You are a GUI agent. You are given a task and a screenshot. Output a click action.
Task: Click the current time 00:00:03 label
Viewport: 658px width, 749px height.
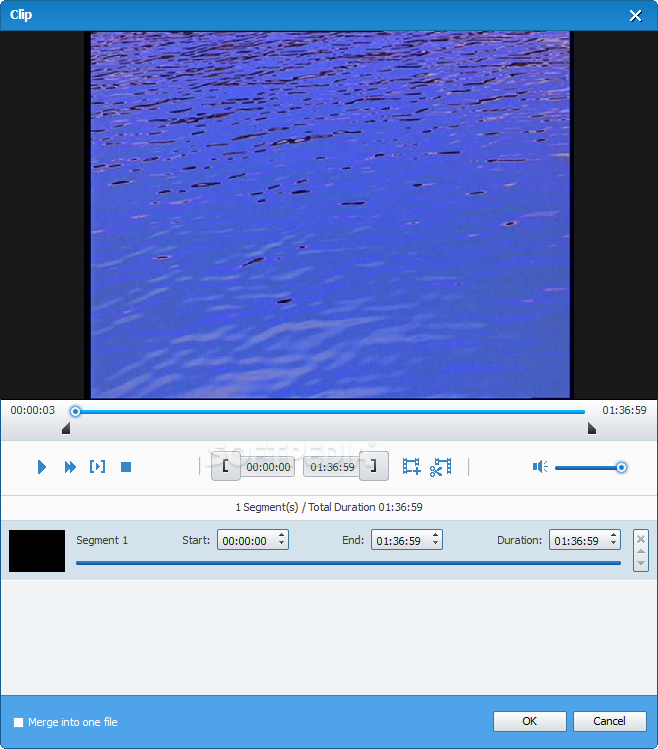(x=32, y=410)
